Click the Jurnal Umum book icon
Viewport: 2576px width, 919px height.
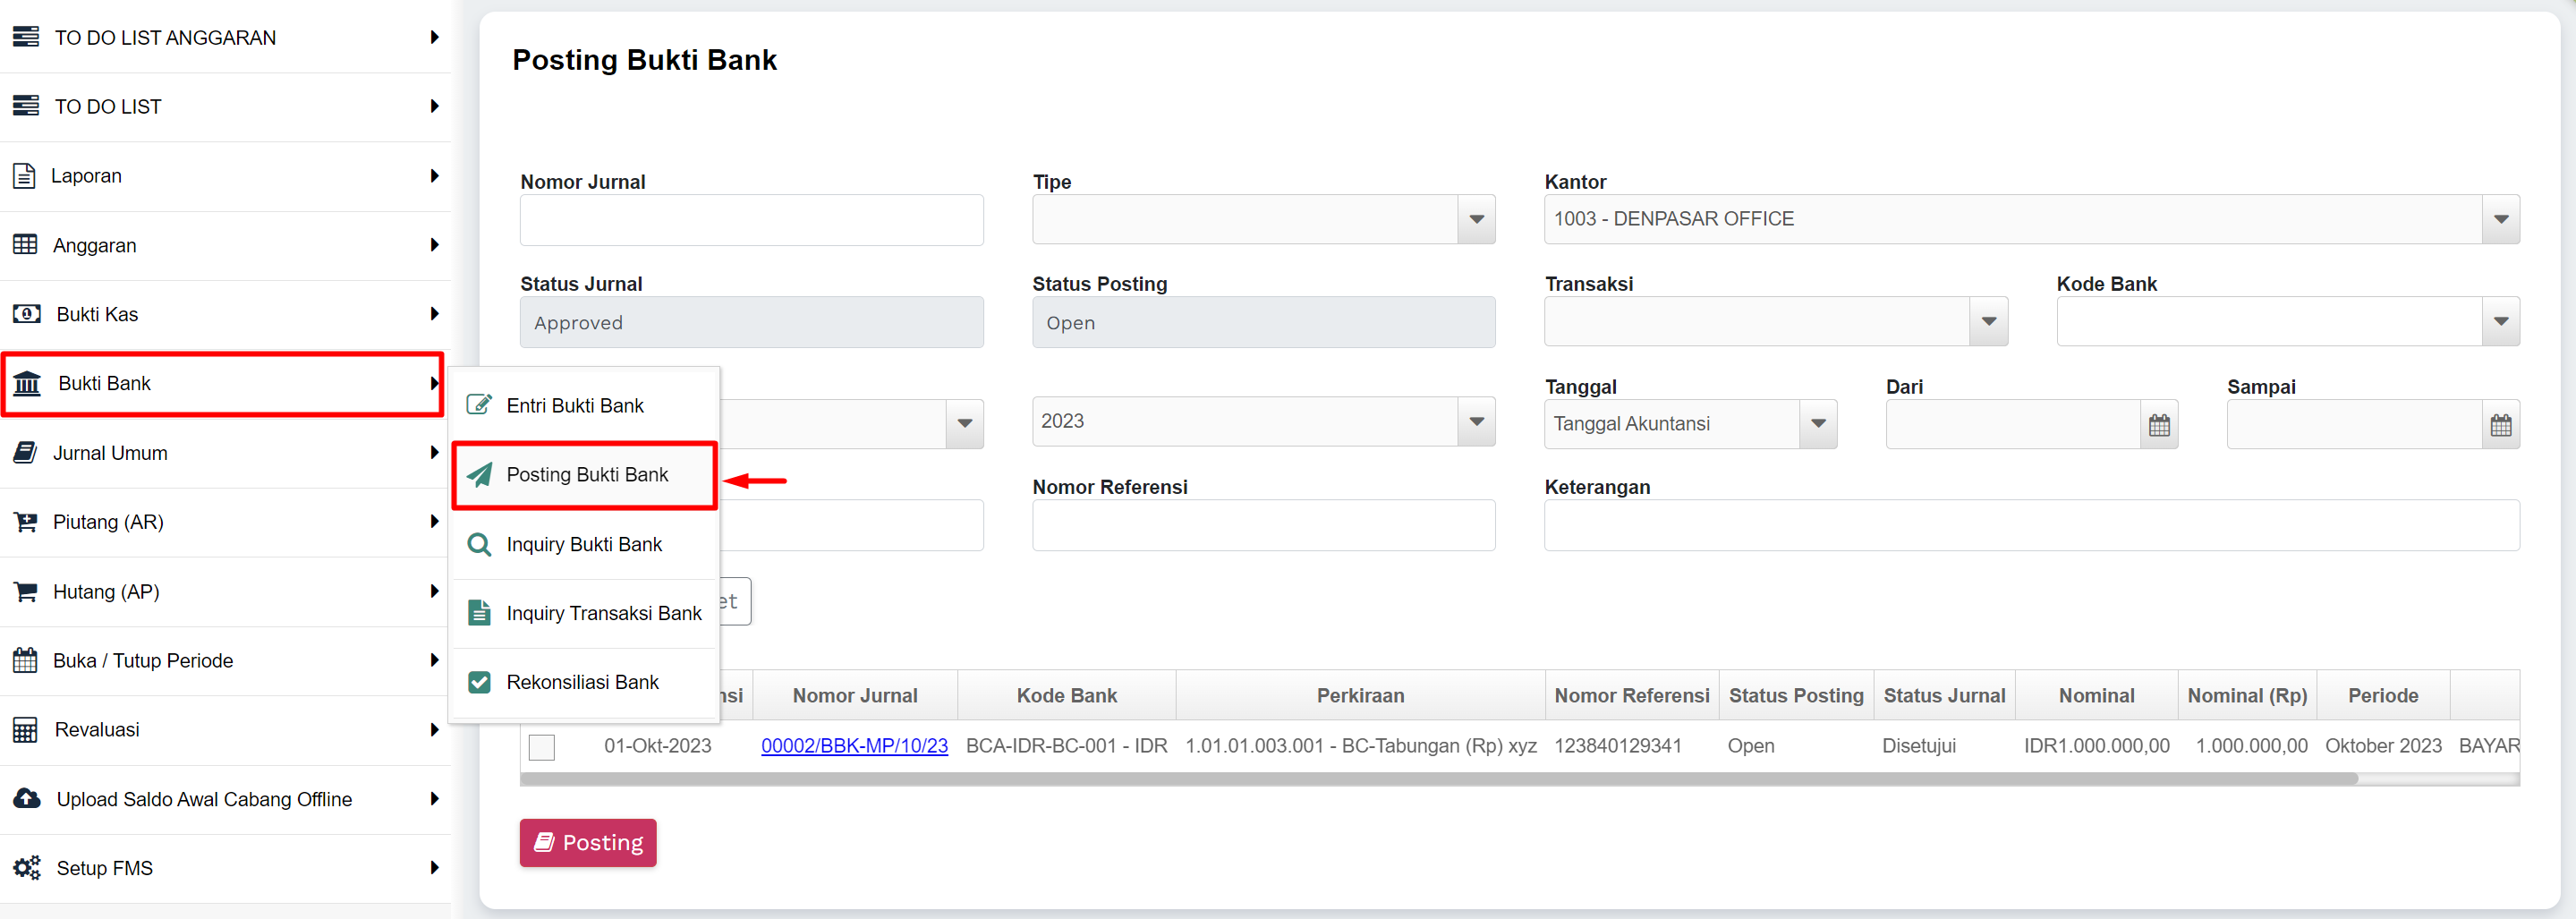(x=26, y=453)
